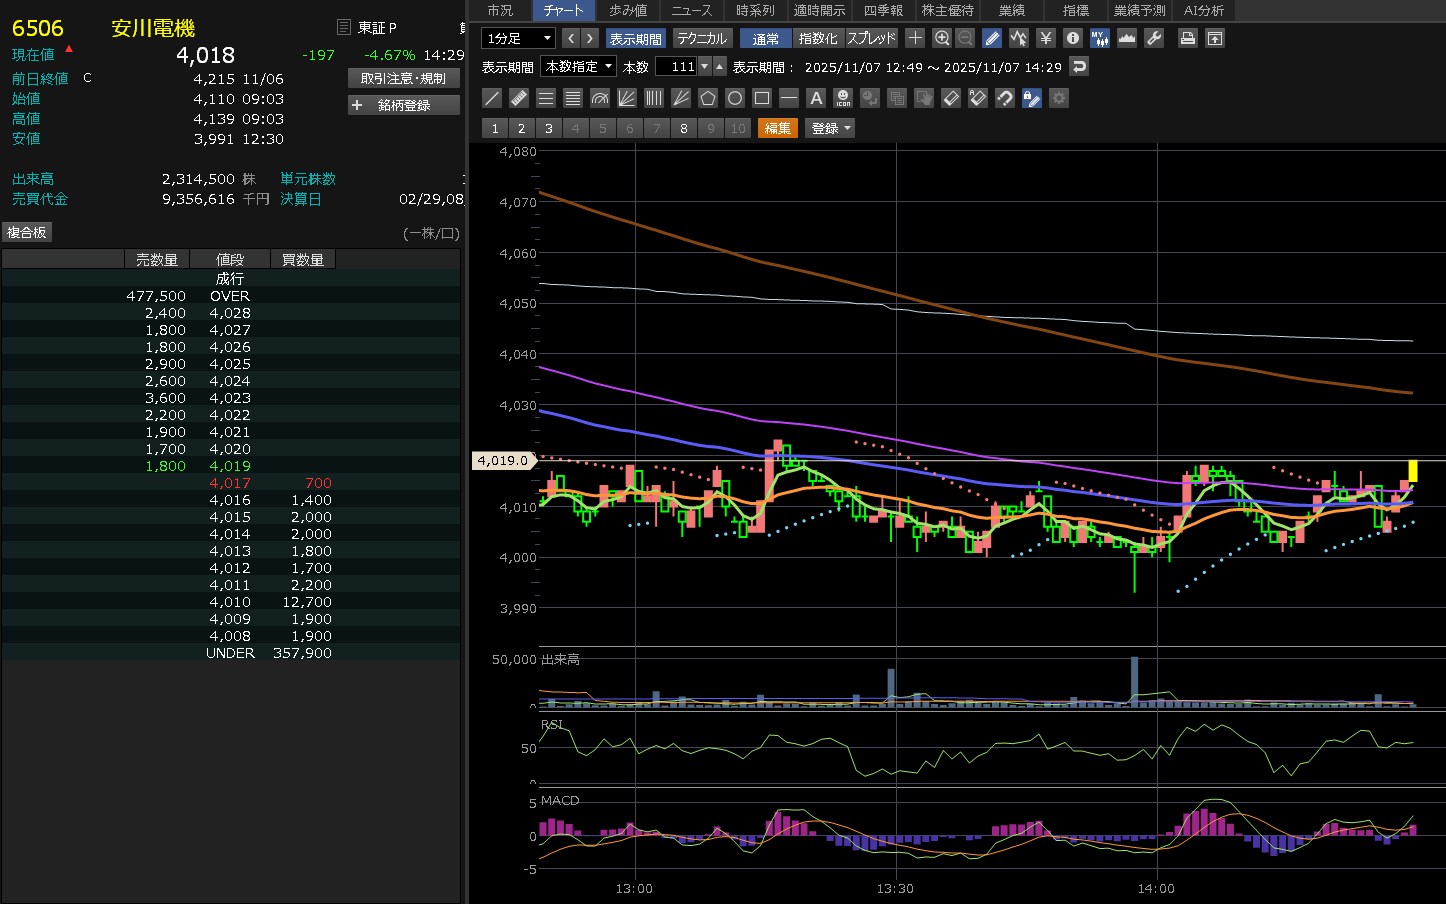Select the ellipse drawing tool
Image resolution: width=1446 pixels, height=904 pixels.
735,98
